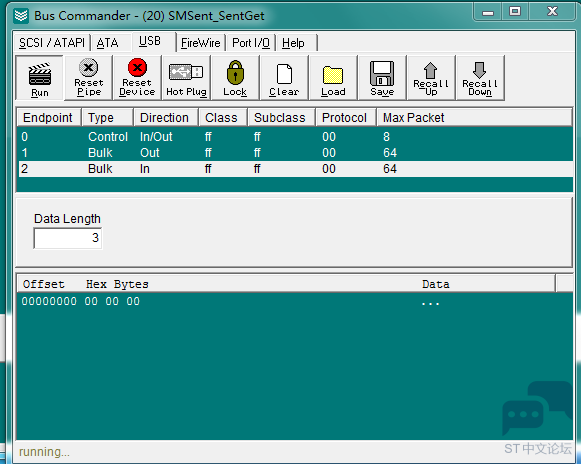Click the Lock padlock icon

235,73
